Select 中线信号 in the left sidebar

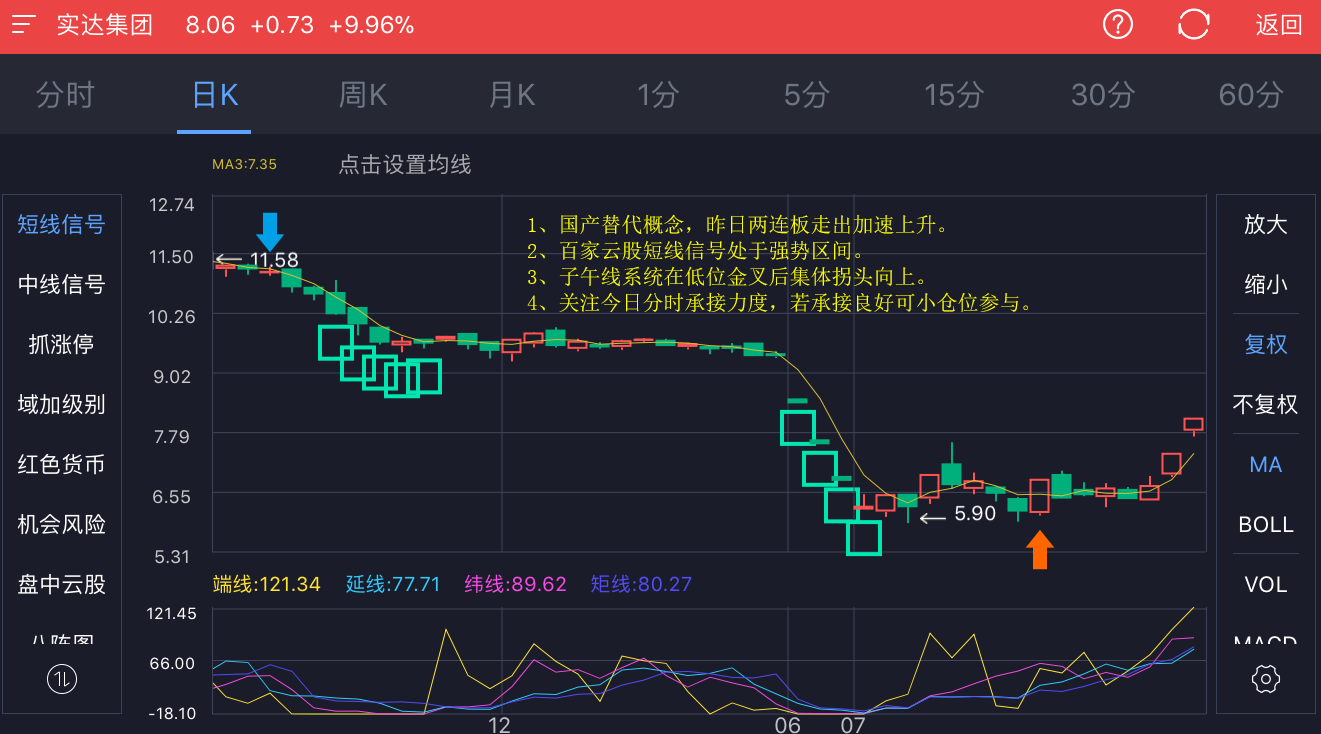61,284
